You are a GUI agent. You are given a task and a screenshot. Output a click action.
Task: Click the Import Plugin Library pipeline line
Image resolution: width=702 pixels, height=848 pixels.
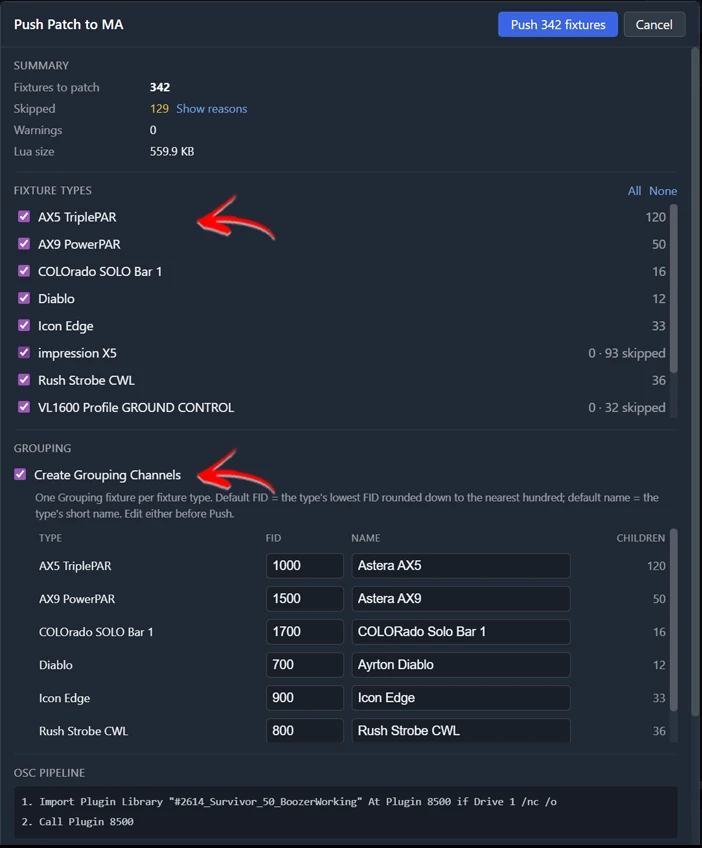pos(289,801)
